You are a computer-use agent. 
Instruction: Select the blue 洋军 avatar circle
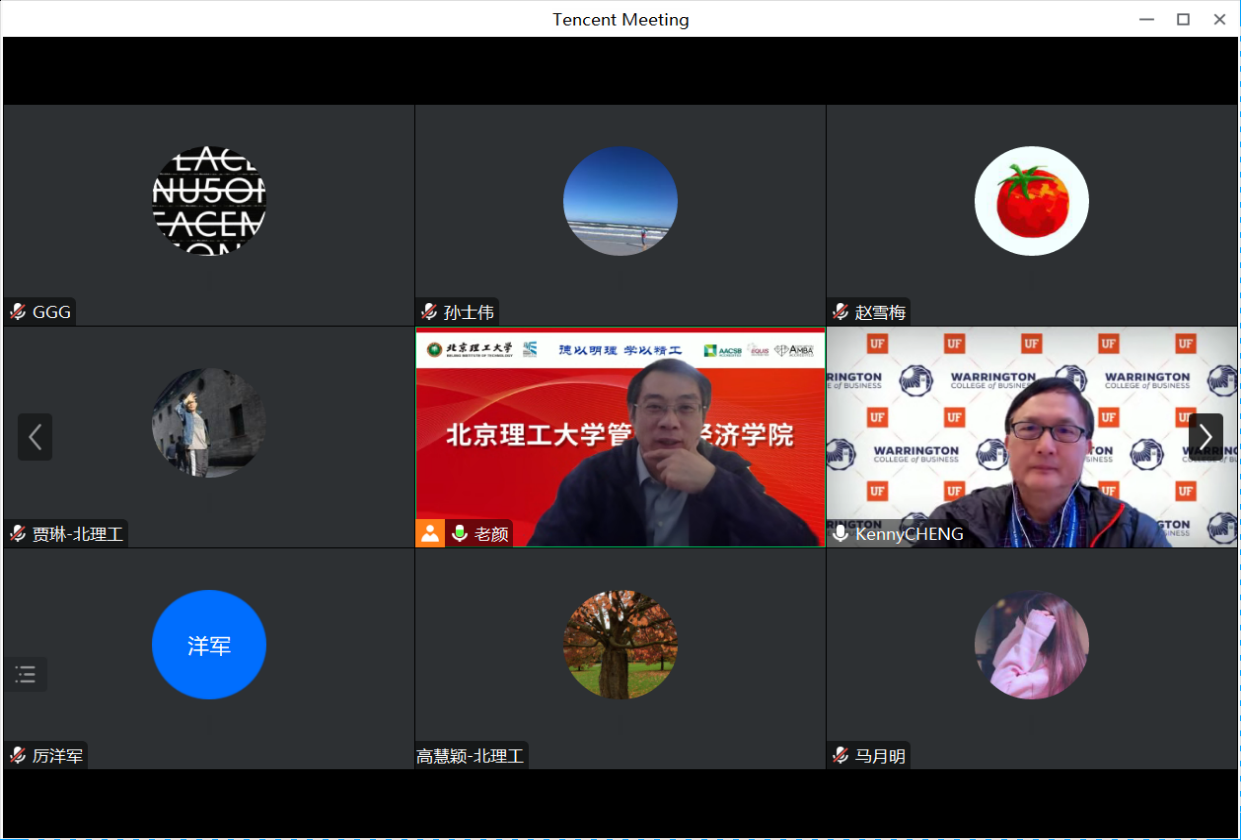209,645
